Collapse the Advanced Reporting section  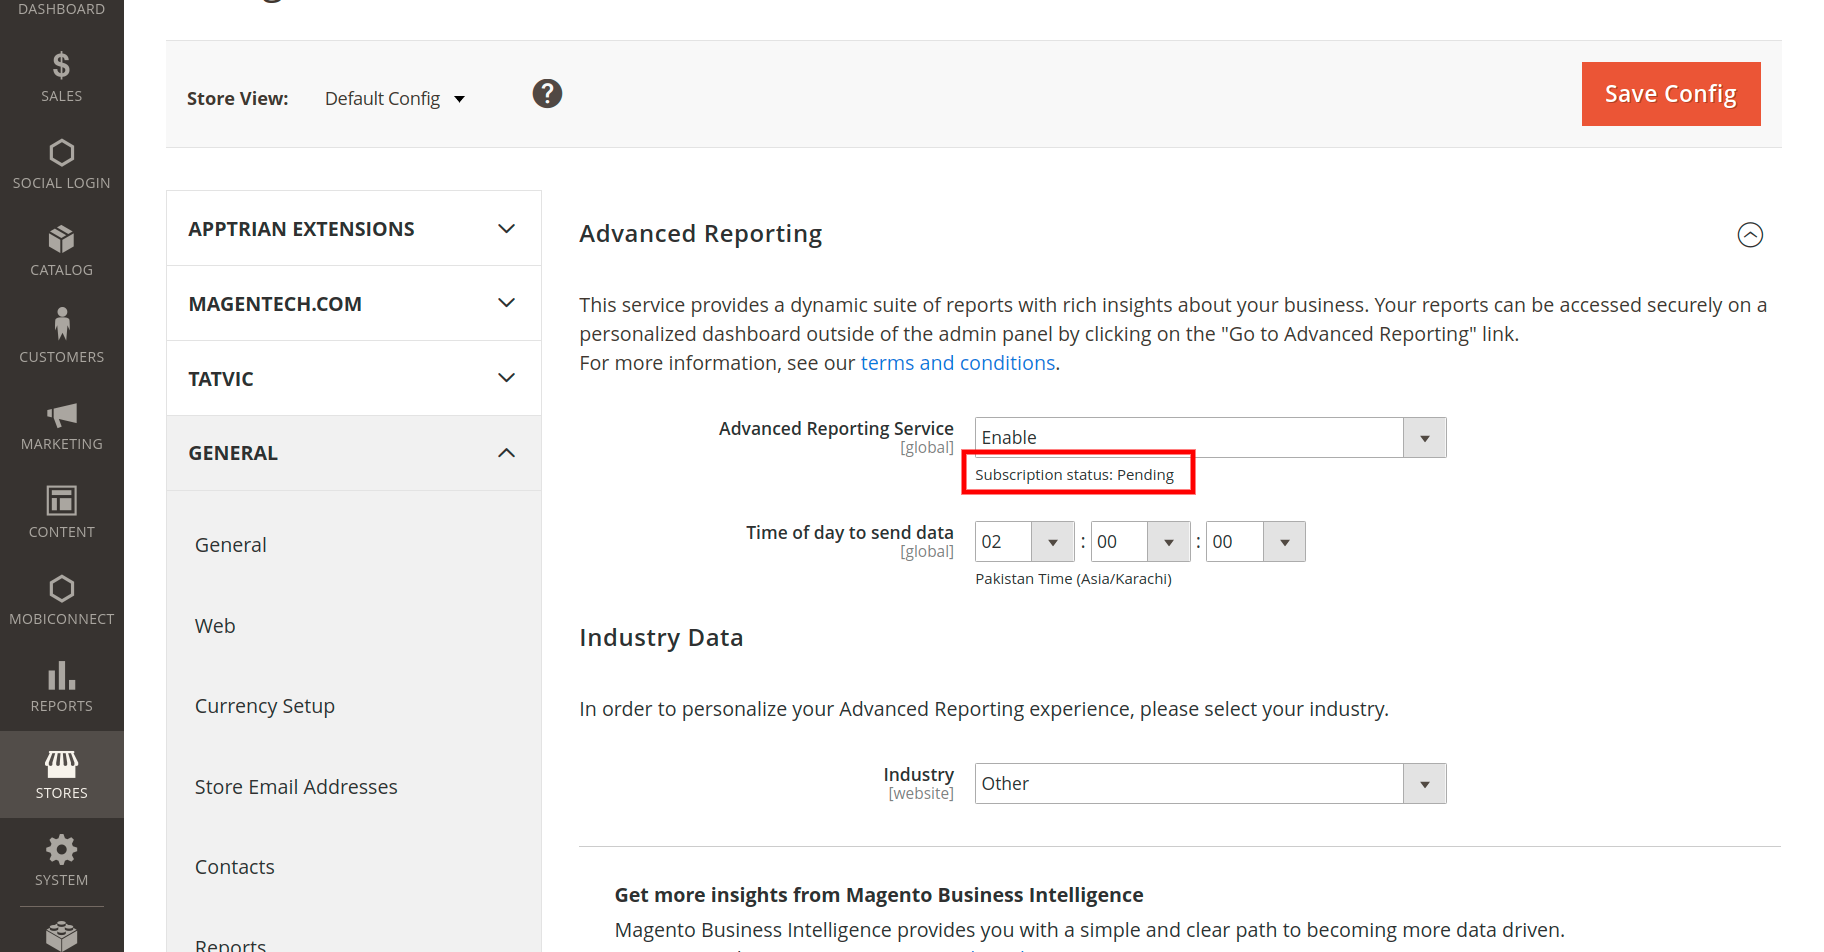1750,235
